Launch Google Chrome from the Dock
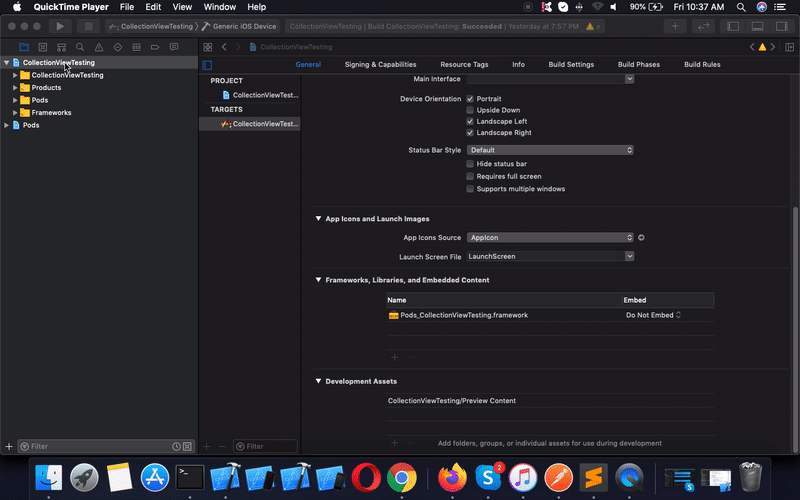 [x=402, y=478]
